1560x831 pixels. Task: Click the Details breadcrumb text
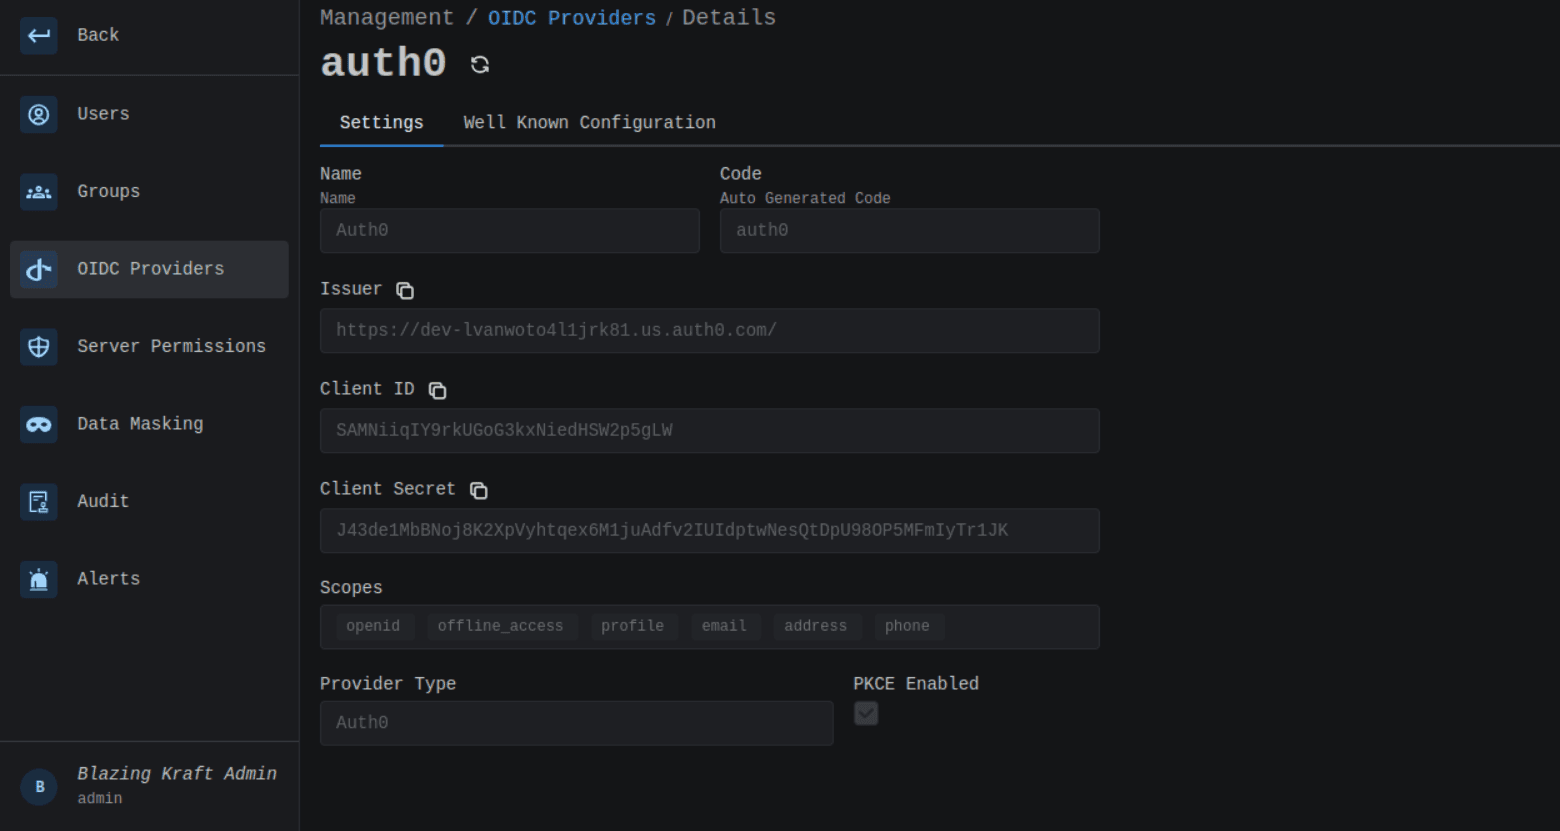729,18
